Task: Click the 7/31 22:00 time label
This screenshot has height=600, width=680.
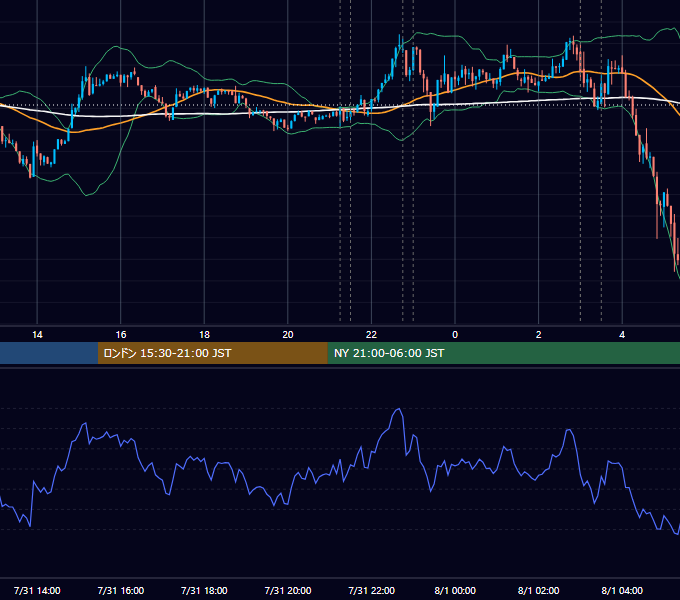Action: tap(372, 590)
